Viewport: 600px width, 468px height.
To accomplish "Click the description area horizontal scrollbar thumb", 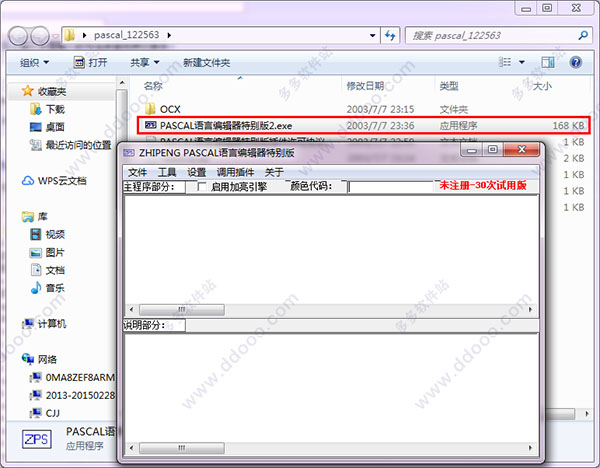I will pos(182,448).
